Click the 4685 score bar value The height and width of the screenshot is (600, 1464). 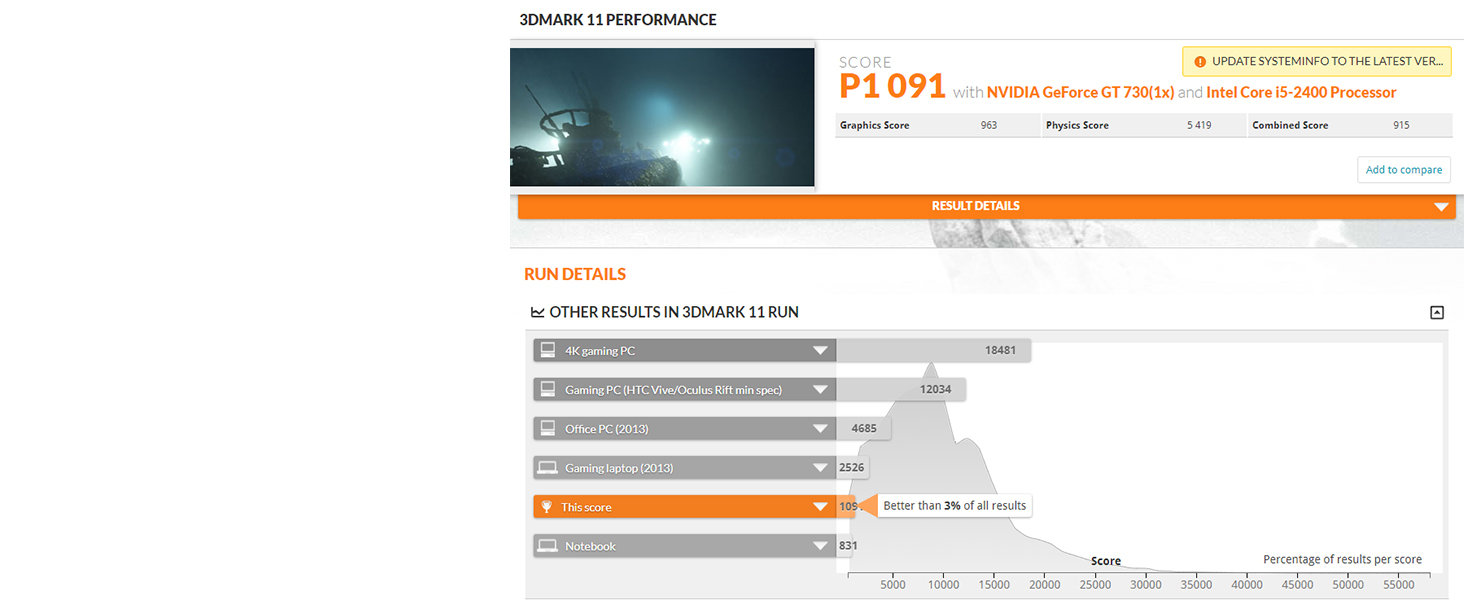click(x=864, y=428)
